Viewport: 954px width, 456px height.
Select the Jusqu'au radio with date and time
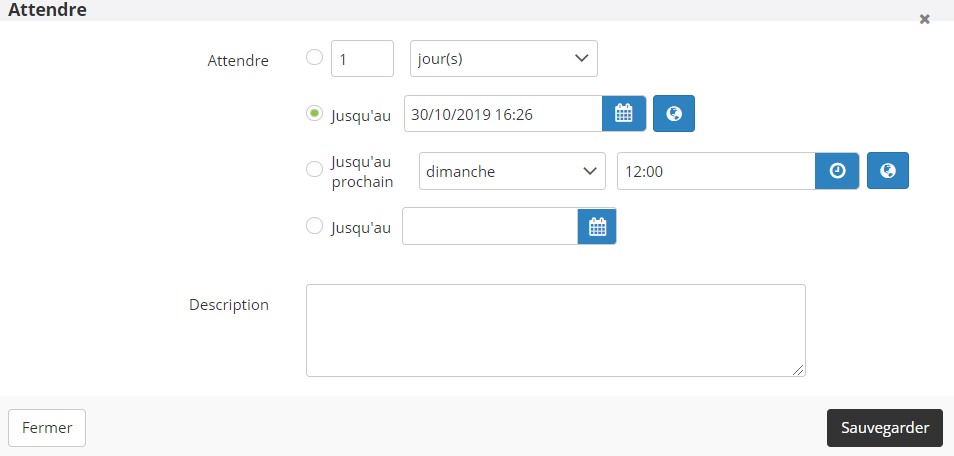coord(314,113)
